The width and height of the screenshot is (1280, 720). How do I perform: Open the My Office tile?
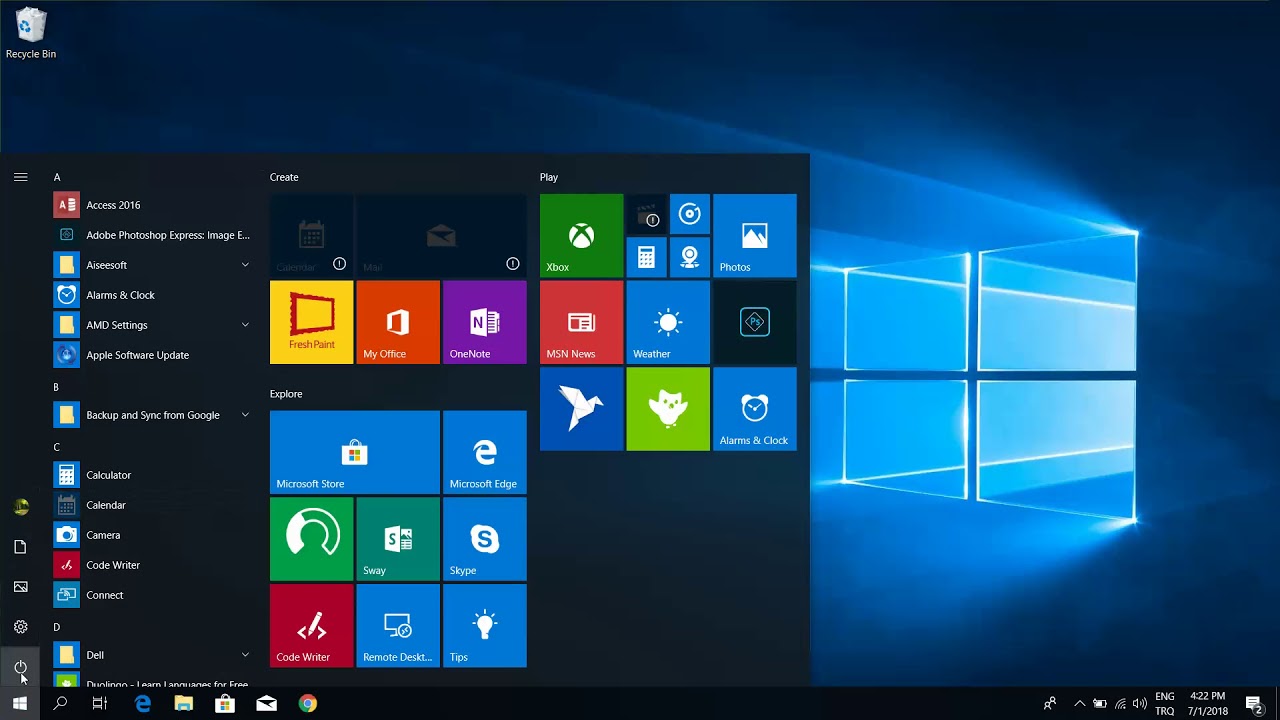click(398, 322)
